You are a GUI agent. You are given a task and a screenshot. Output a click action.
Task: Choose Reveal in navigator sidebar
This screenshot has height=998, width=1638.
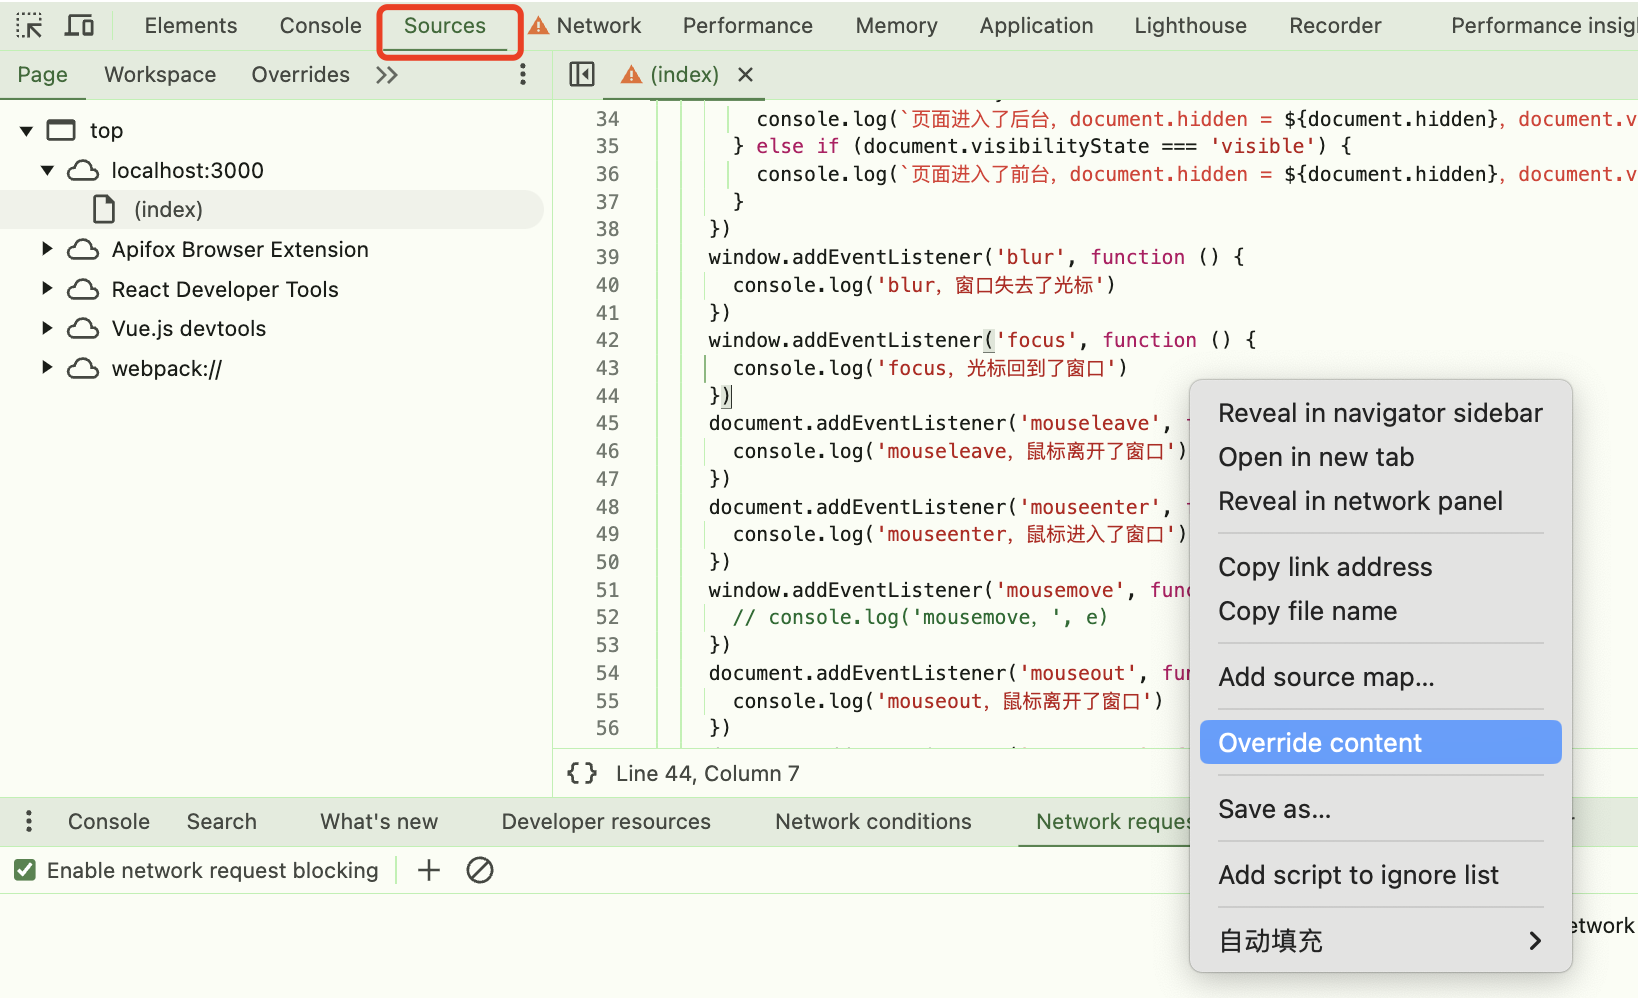pos(1380,413)
